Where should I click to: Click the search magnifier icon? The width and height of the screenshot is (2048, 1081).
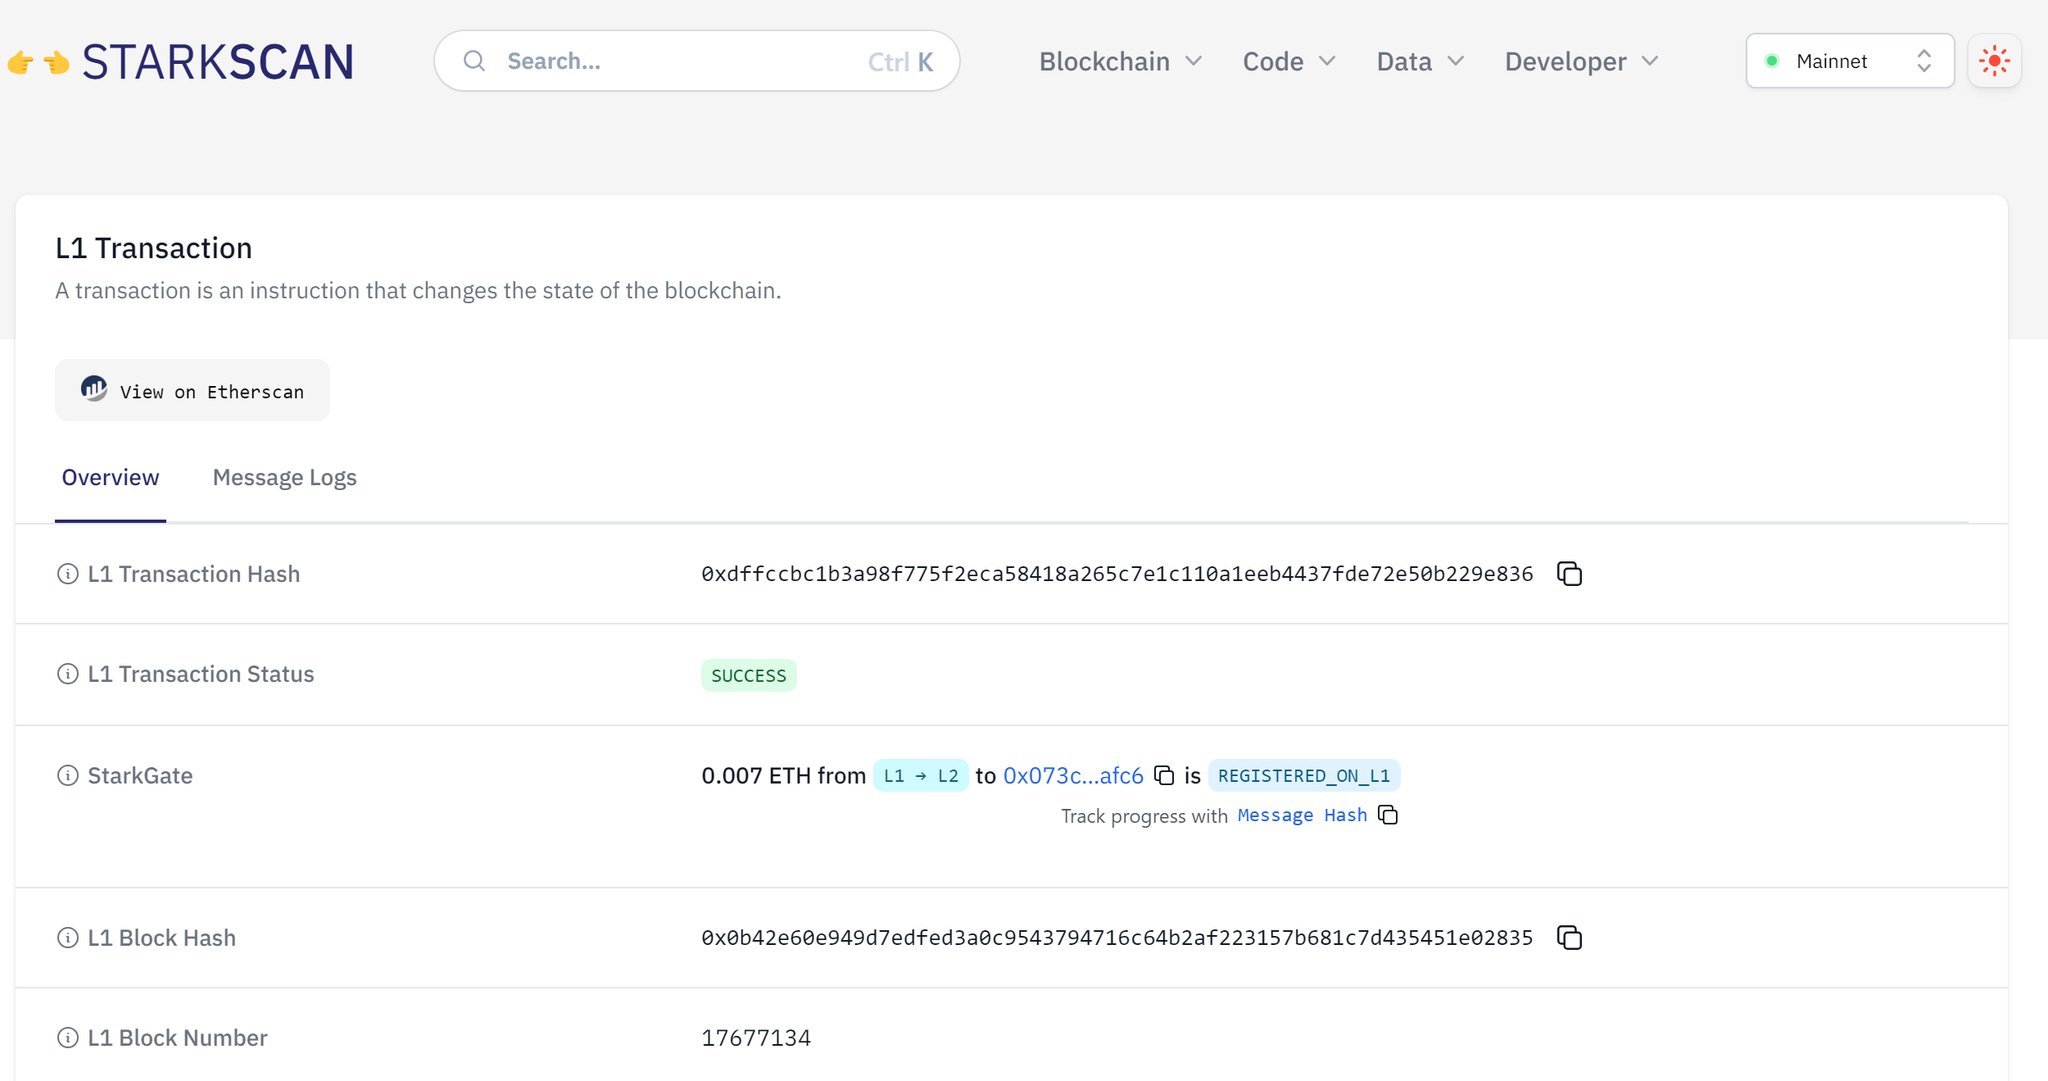(474, 61)
